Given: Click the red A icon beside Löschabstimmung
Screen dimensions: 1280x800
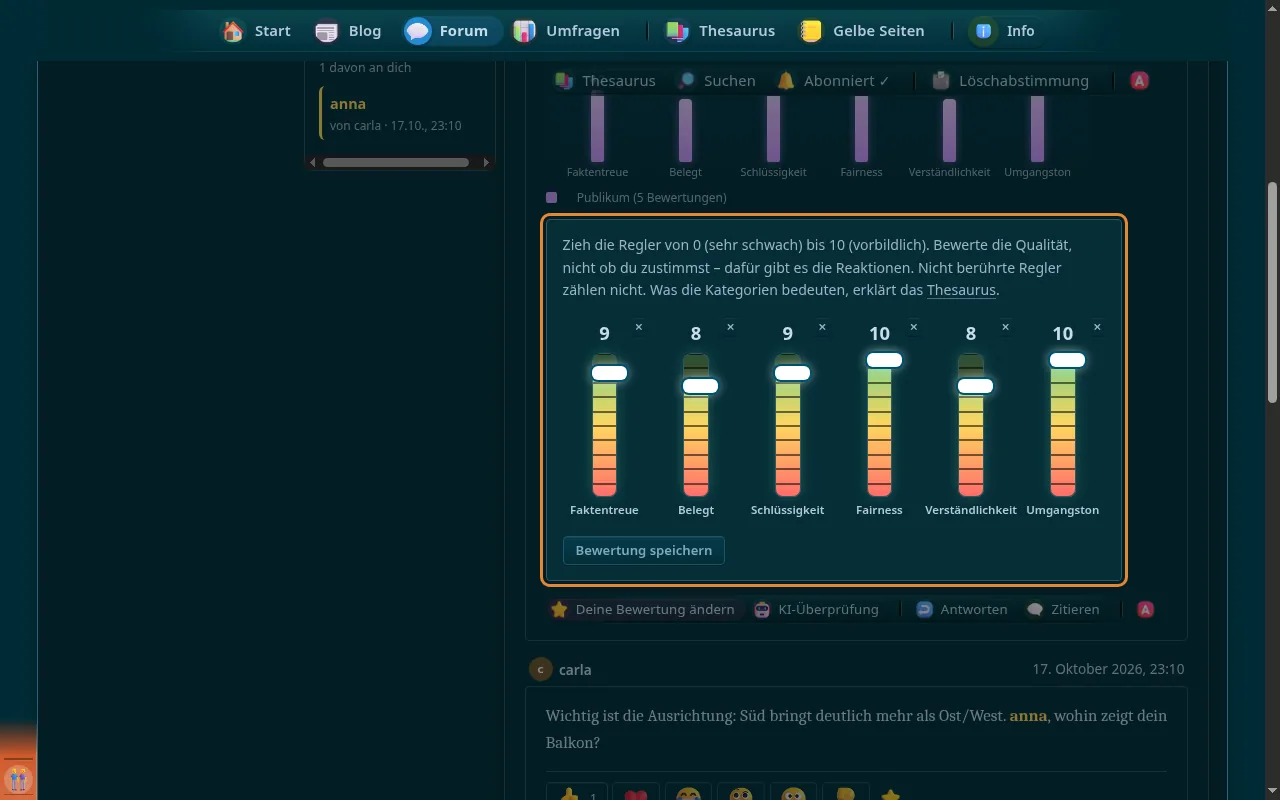Looking at the screenshot, I should pos(1139,81).
